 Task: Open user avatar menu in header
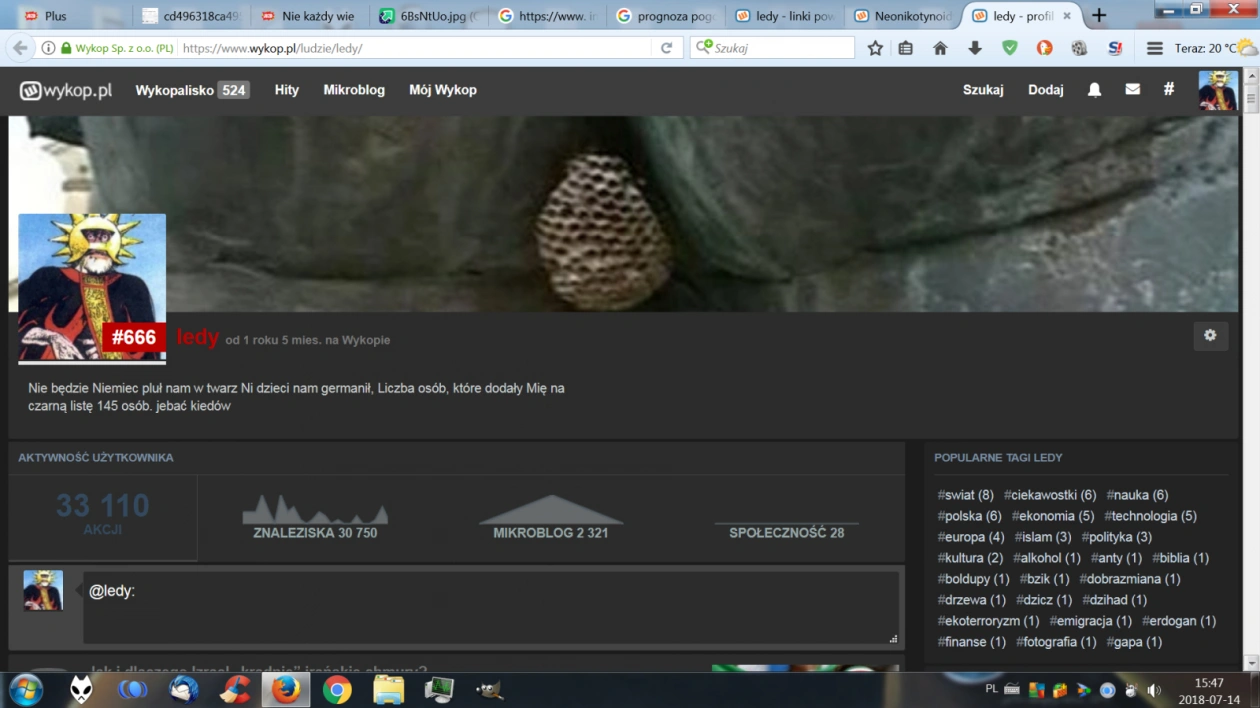coord(1217,90)
